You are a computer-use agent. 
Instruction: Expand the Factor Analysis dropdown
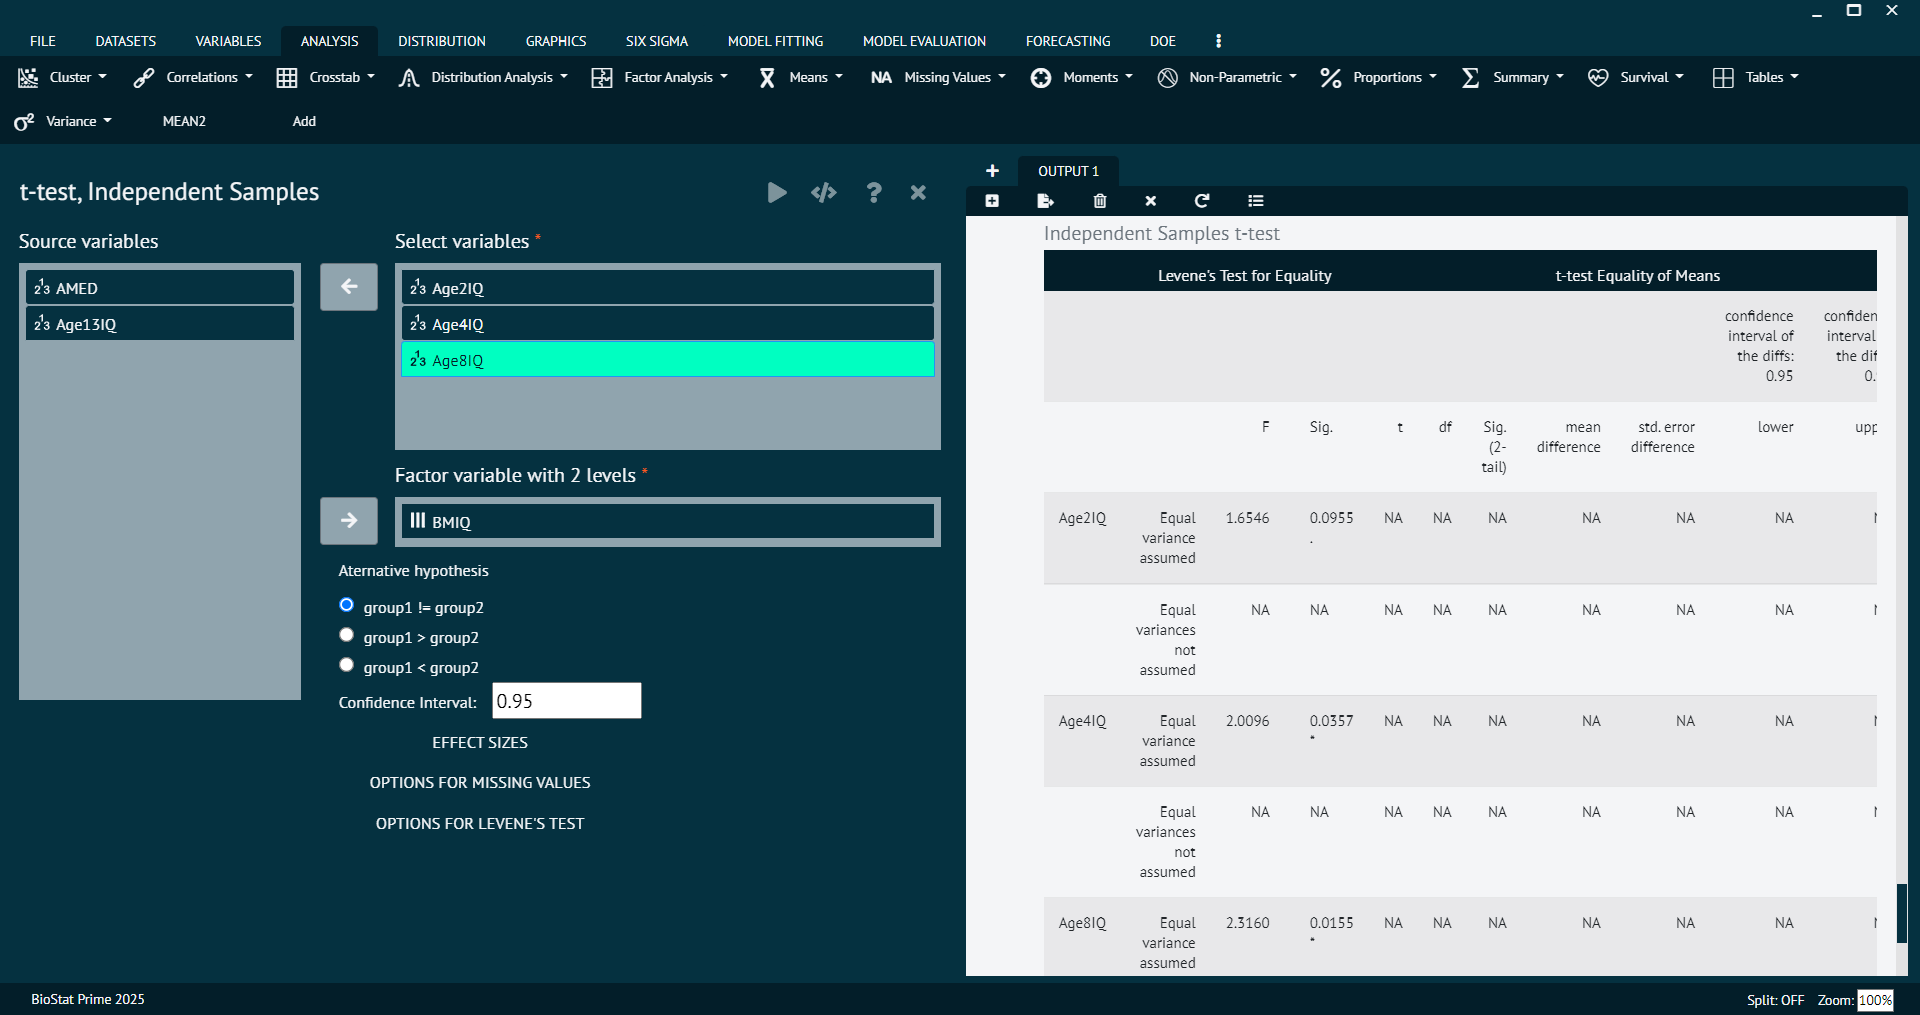724,77
